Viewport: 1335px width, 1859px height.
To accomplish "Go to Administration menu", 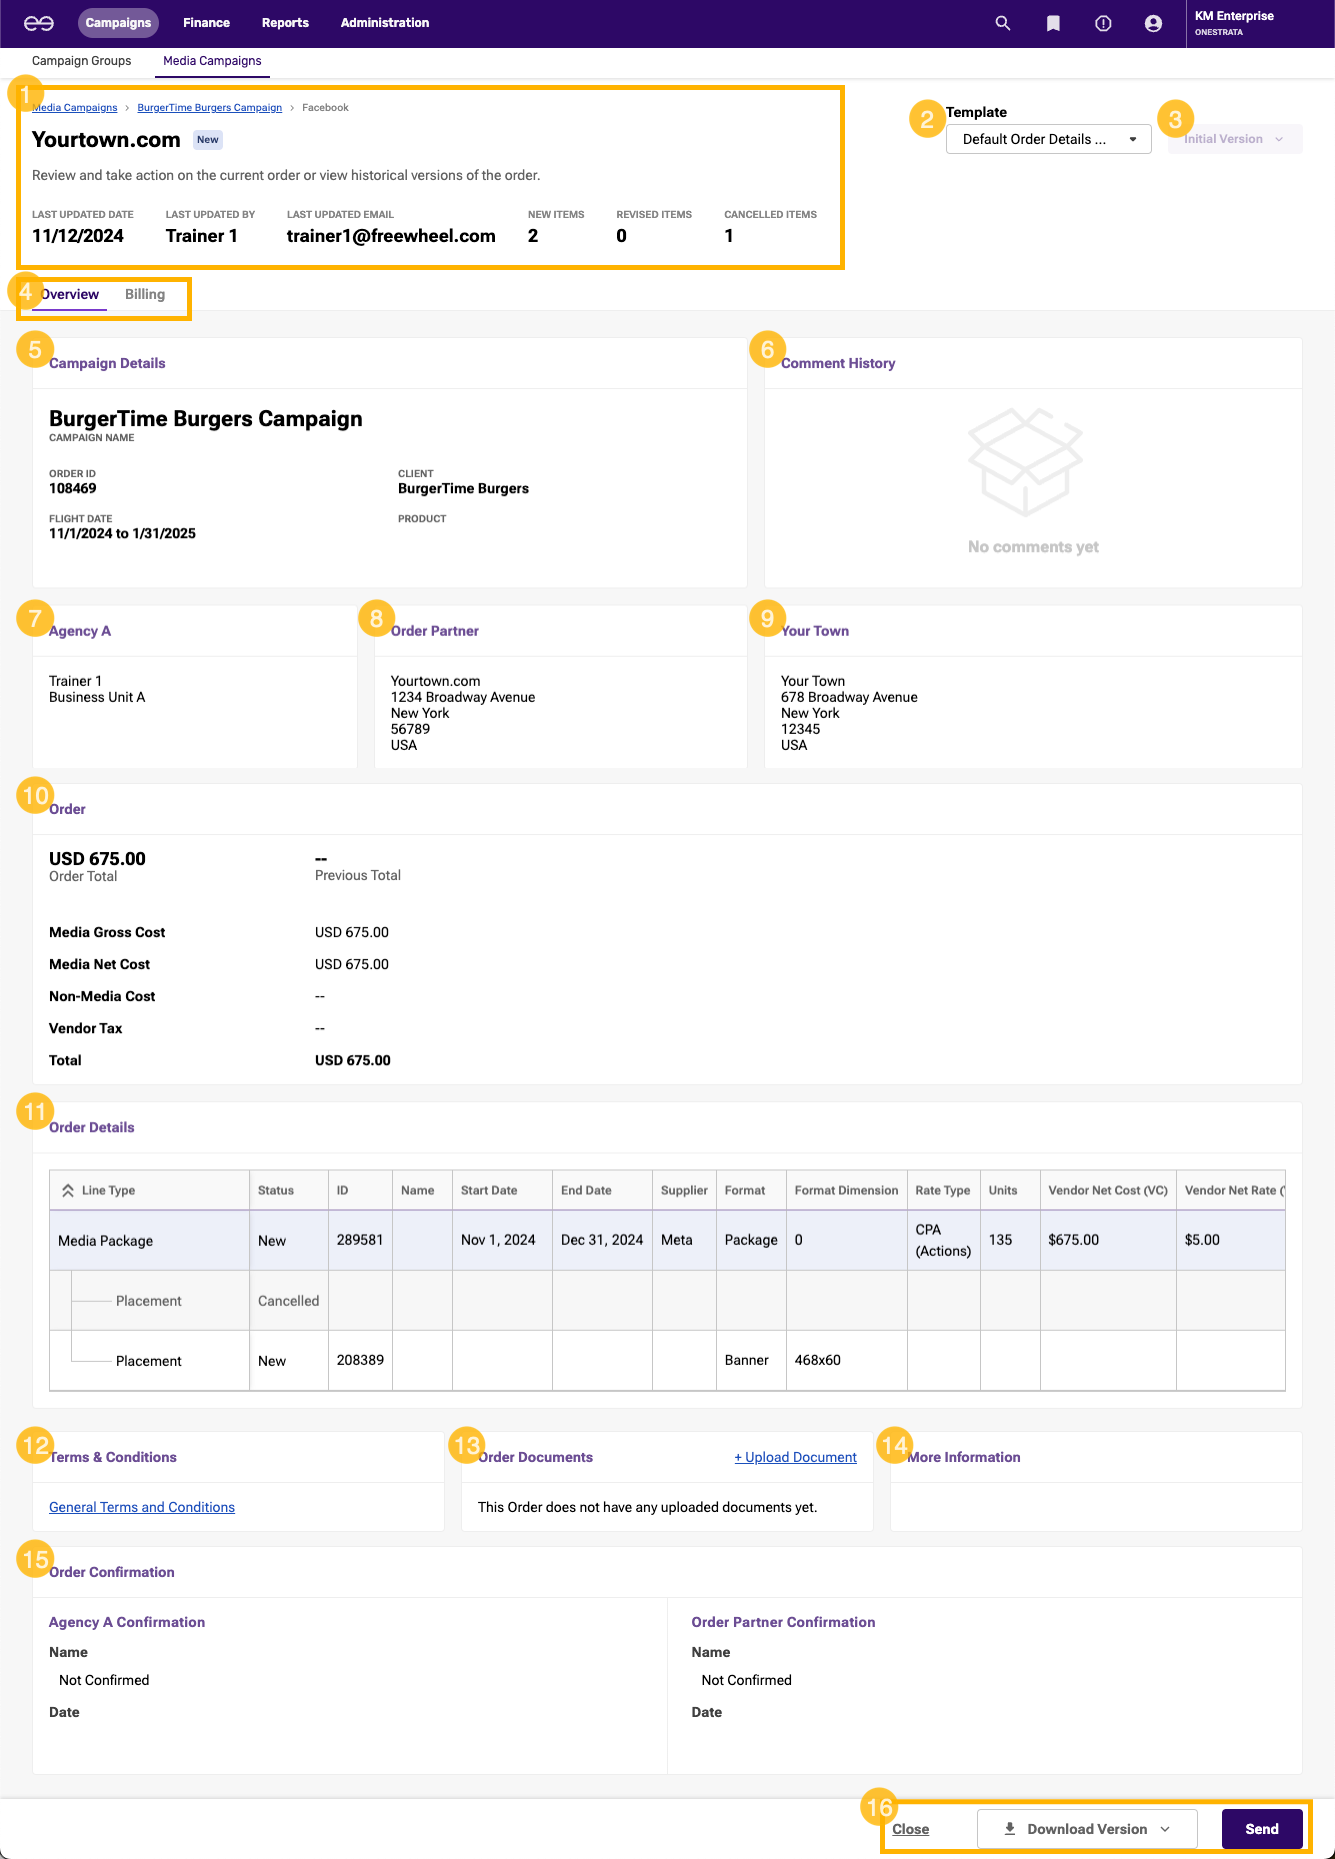I will point(385,23).
